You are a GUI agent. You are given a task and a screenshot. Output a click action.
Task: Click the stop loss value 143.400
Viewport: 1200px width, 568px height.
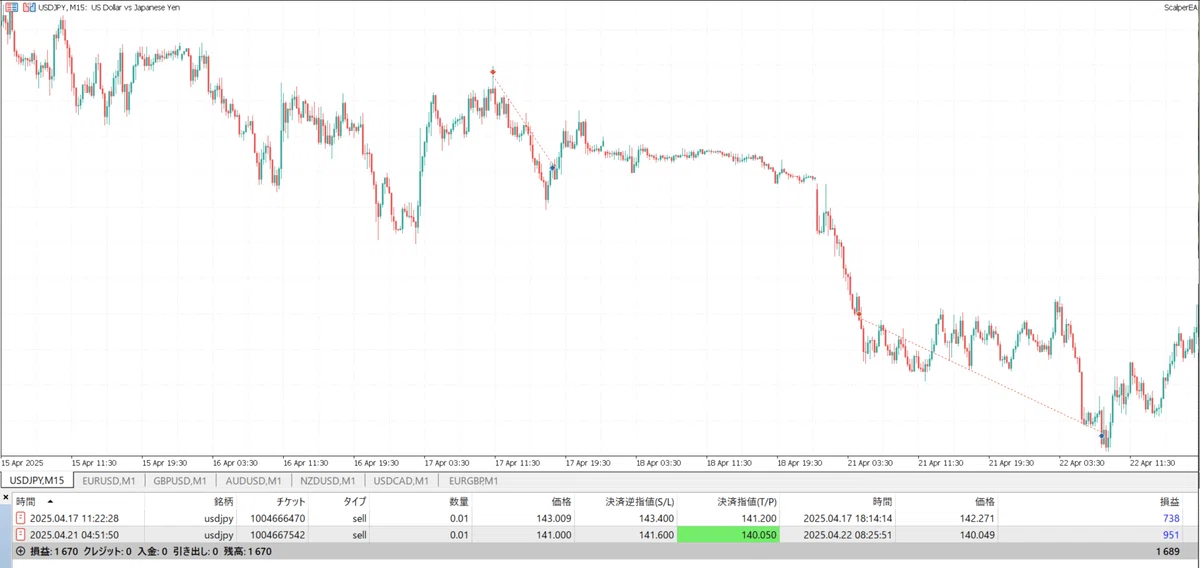click(655, 518)
